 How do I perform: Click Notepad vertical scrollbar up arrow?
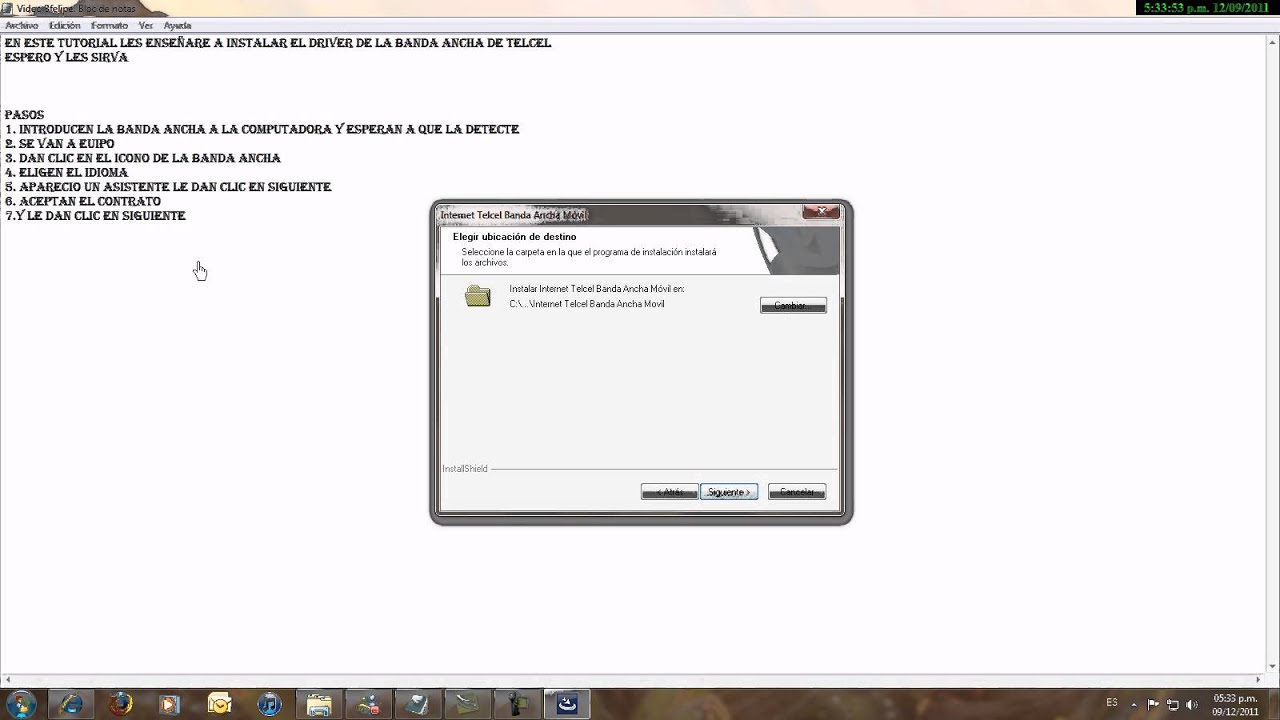[x=1271, y=44]
